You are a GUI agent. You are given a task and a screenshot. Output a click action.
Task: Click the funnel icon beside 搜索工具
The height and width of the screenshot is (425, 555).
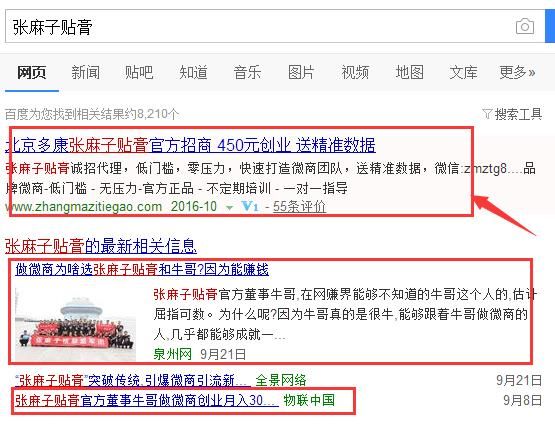tap(487, 114)
